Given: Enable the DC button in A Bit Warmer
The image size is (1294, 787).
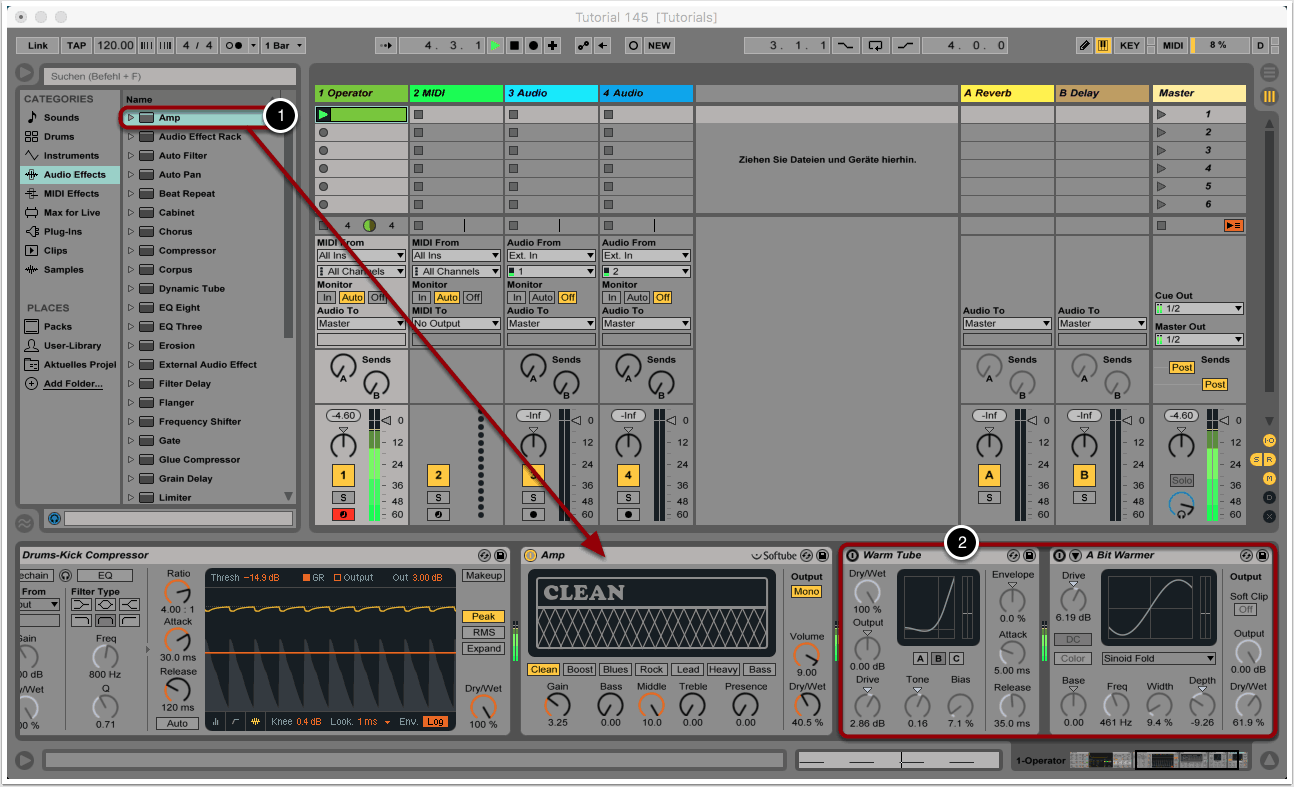Looking at the screenshot, I should [1072, 639].
